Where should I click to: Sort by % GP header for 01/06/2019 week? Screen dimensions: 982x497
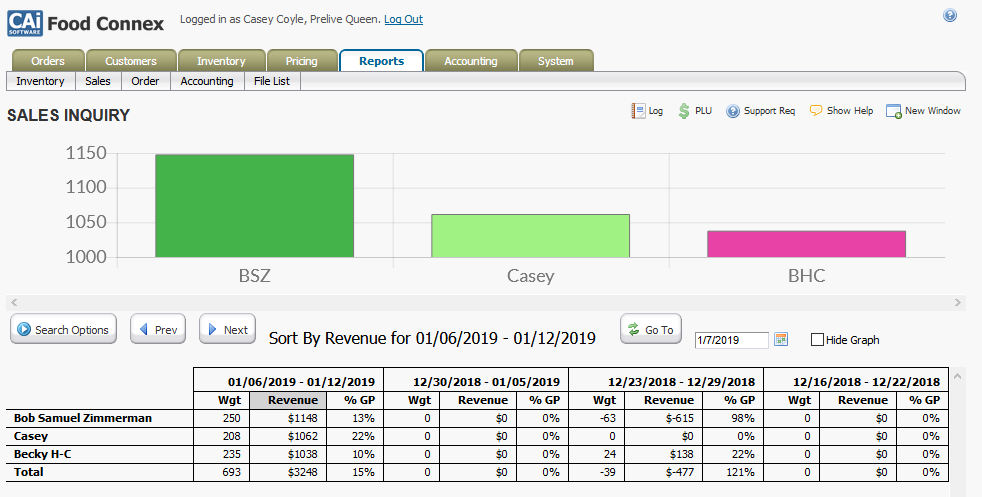pos(354,400)
